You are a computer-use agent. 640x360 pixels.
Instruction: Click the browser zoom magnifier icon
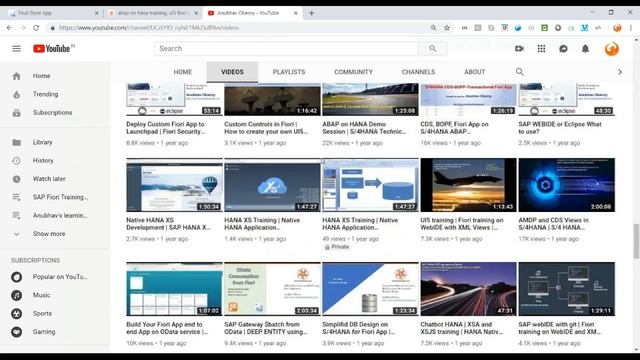433,28
